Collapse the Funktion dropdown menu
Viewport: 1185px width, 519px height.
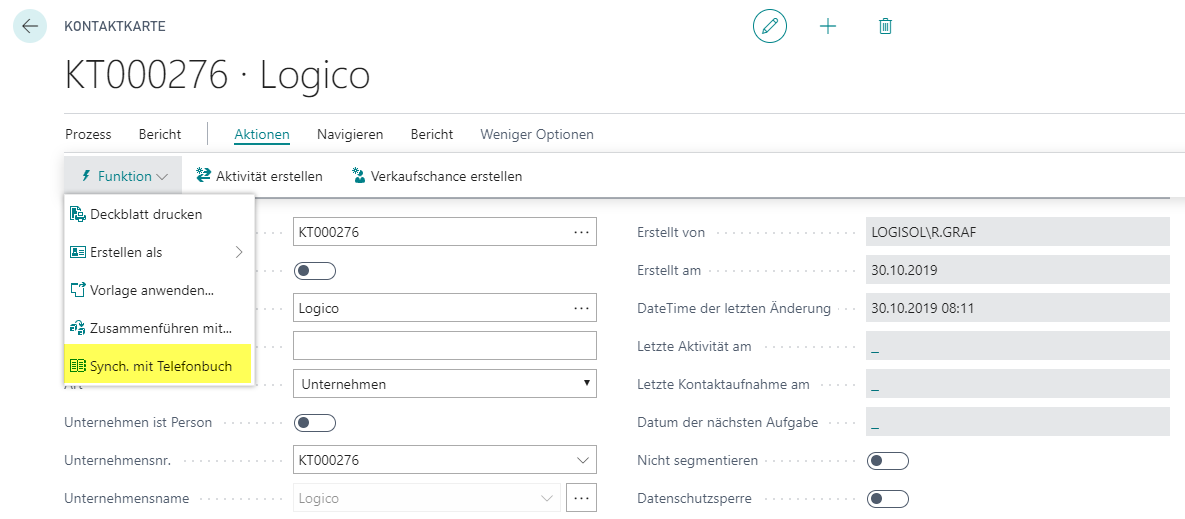(123, 176)
